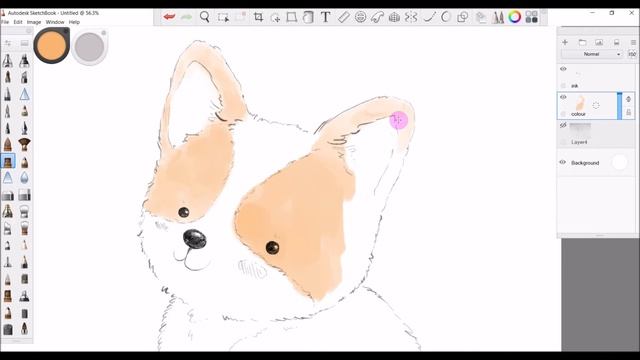Turn on Perspective guides
Viewport: 640px width, 360px height.
tap(394, 17)
